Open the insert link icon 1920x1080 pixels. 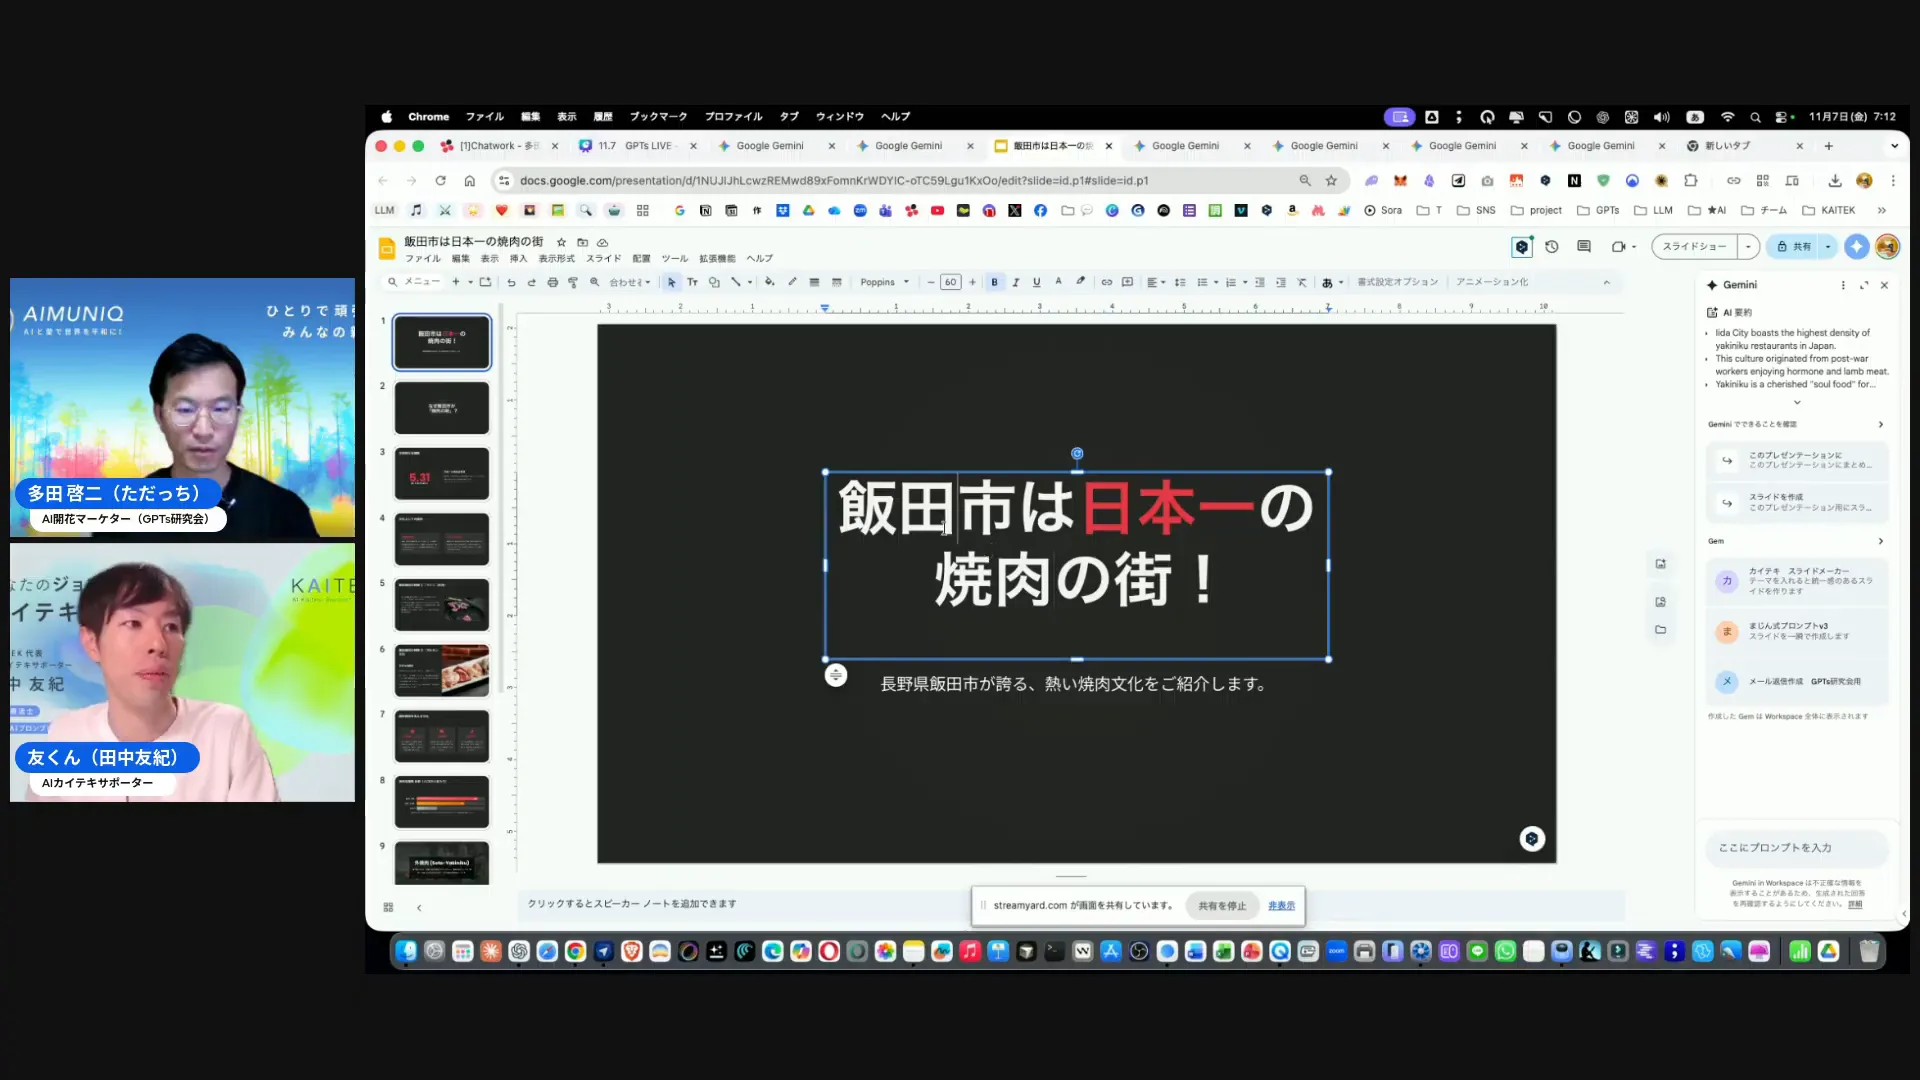[1107, 282]
